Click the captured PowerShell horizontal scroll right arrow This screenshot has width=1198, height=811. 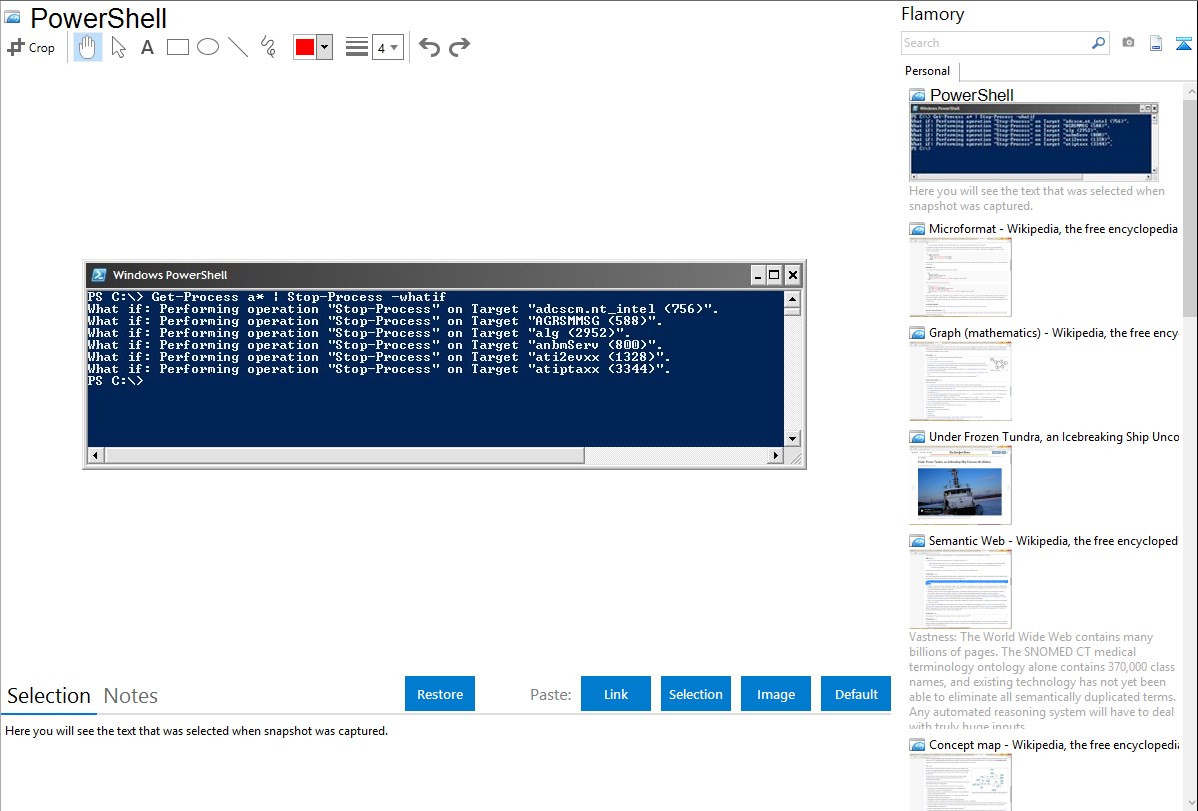tap(775, 456)
